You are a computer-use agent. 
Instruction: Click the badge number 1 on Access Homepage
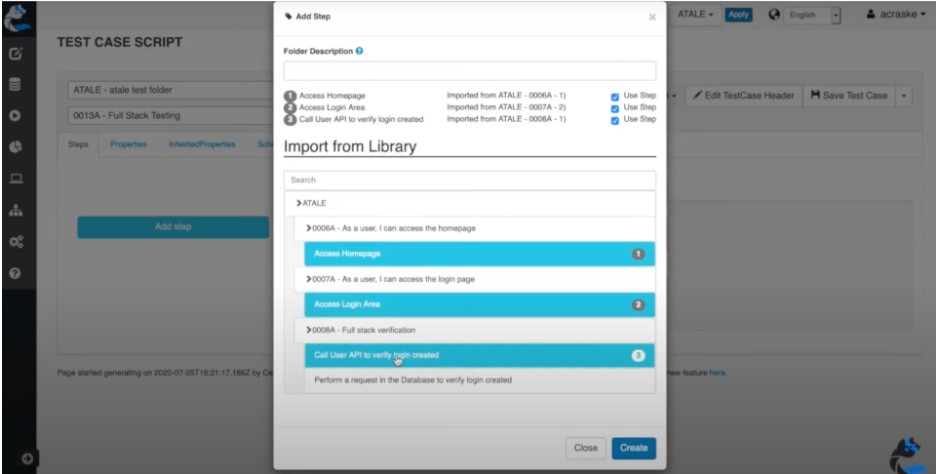tap(638, 254)
